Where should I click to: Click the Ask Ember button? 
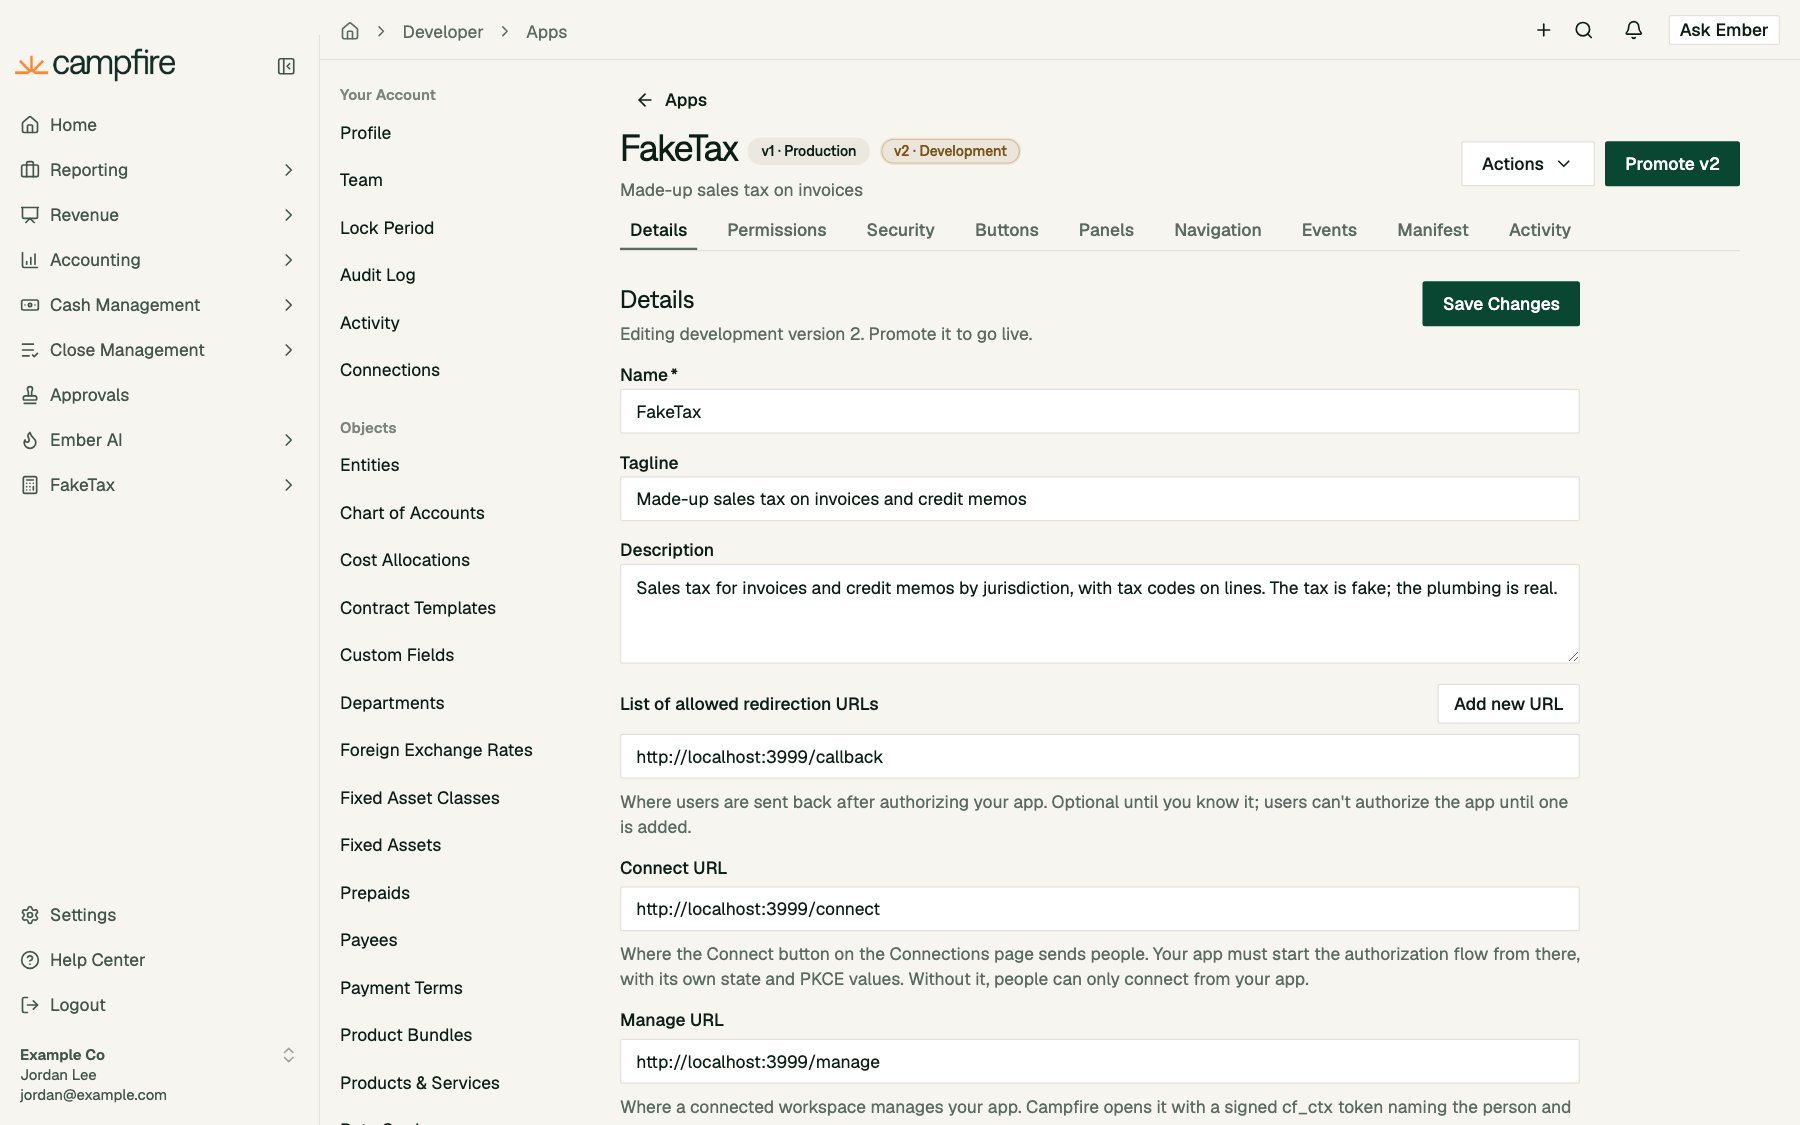1723,30
